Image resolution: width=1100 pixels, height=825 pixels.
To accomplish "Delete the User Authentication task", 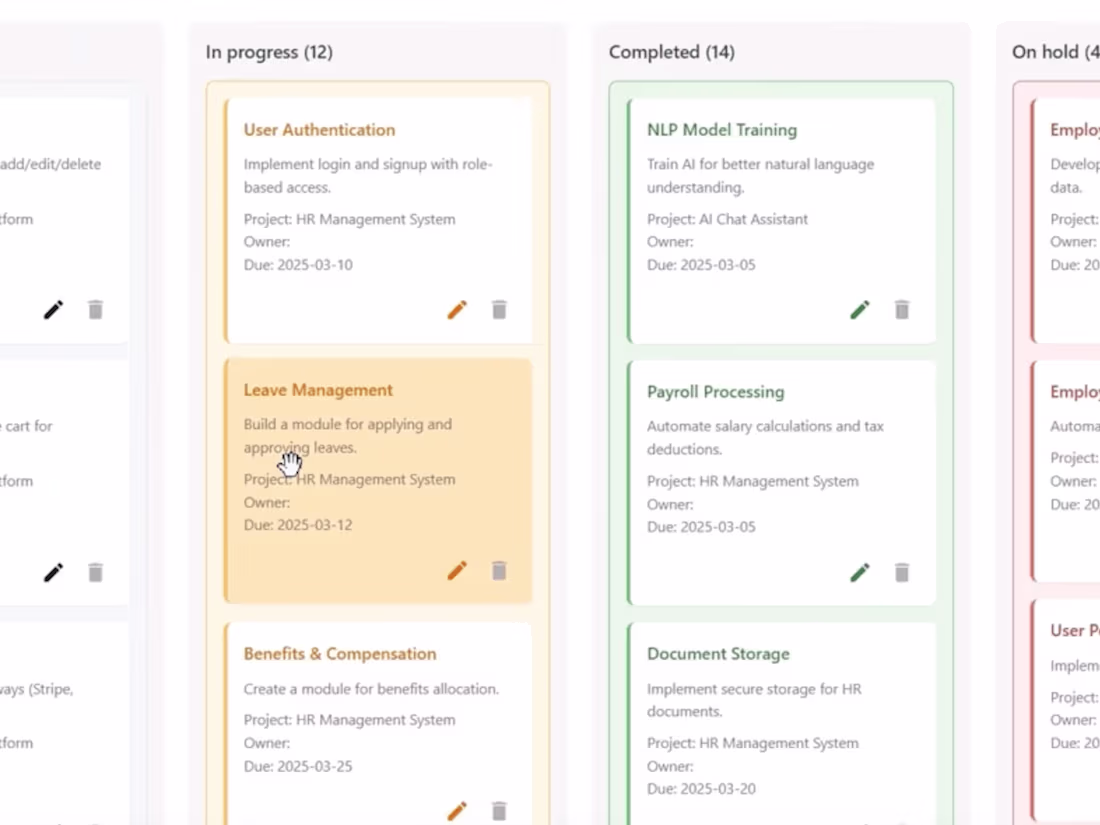I will [x=499, y=310].
